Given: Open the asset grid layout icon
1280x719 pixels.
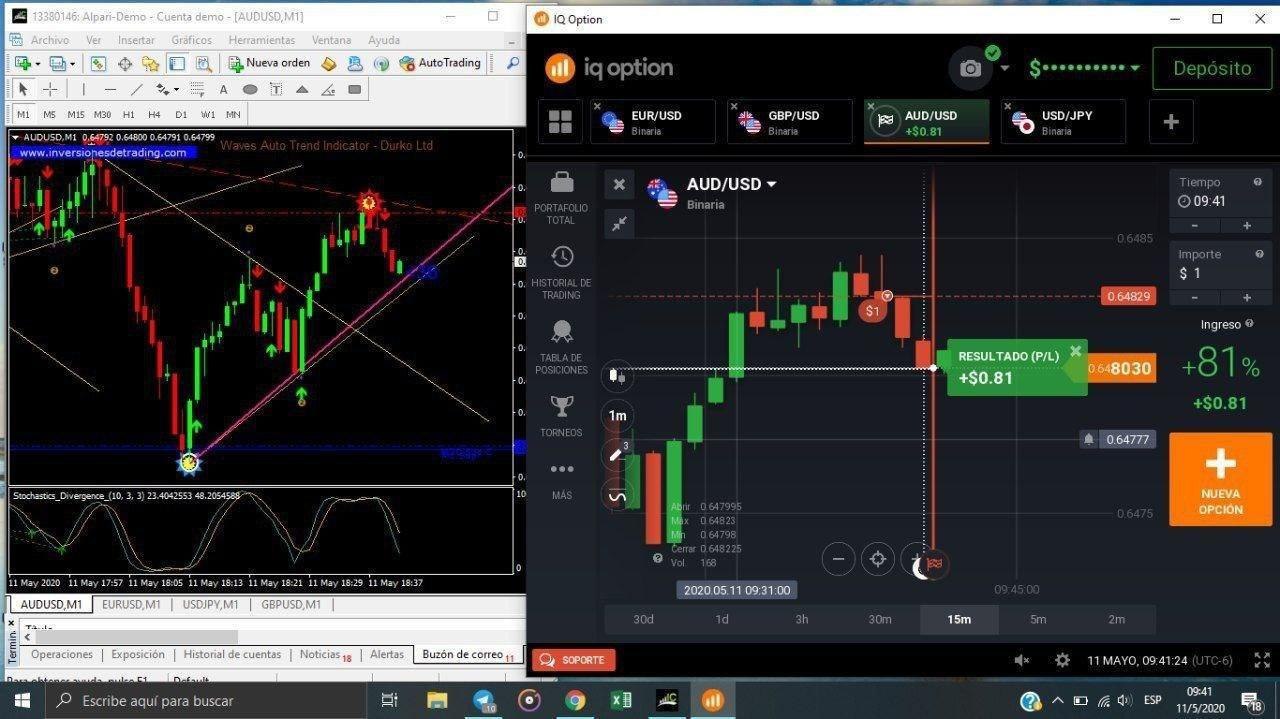Looking at the screenshot, I should [x=560, y=122].
